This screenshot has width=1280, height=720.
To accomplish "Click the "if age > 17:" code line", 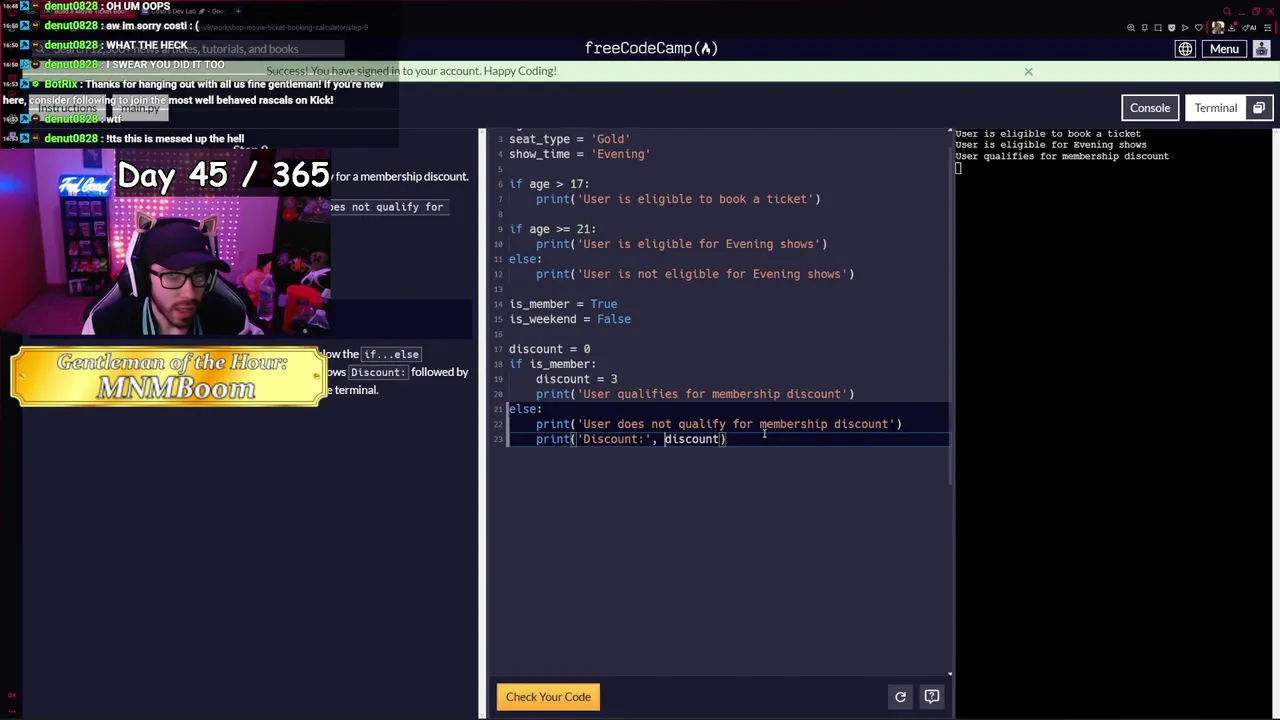I will [x=549, y=184].
